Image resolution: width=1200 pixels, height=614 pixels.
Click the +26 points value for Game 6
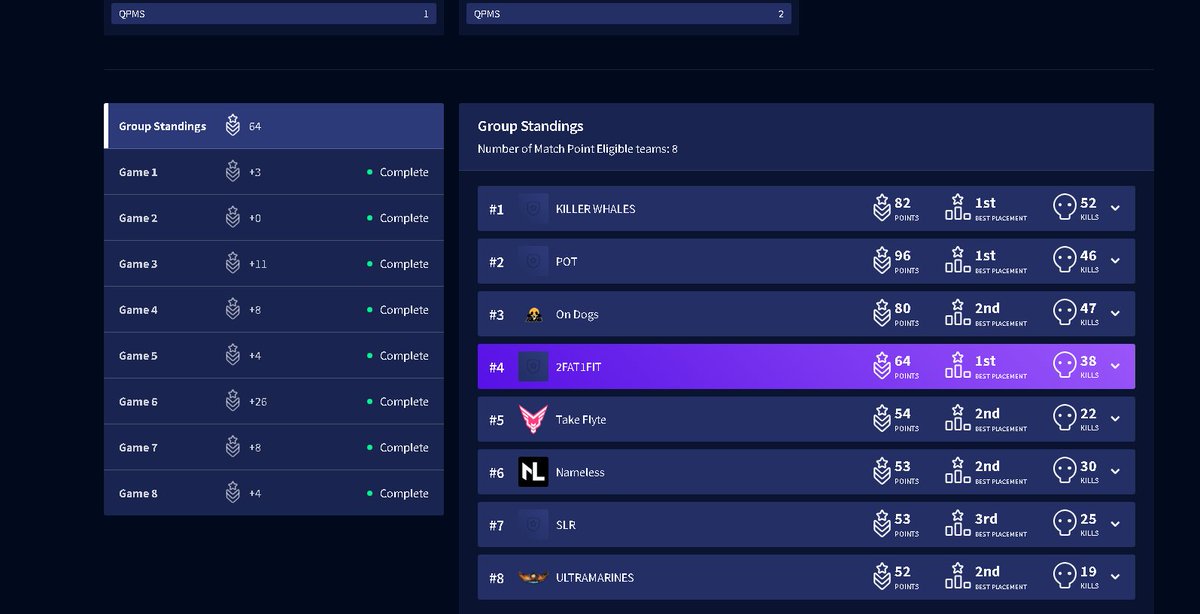click(x=258, y=402)
